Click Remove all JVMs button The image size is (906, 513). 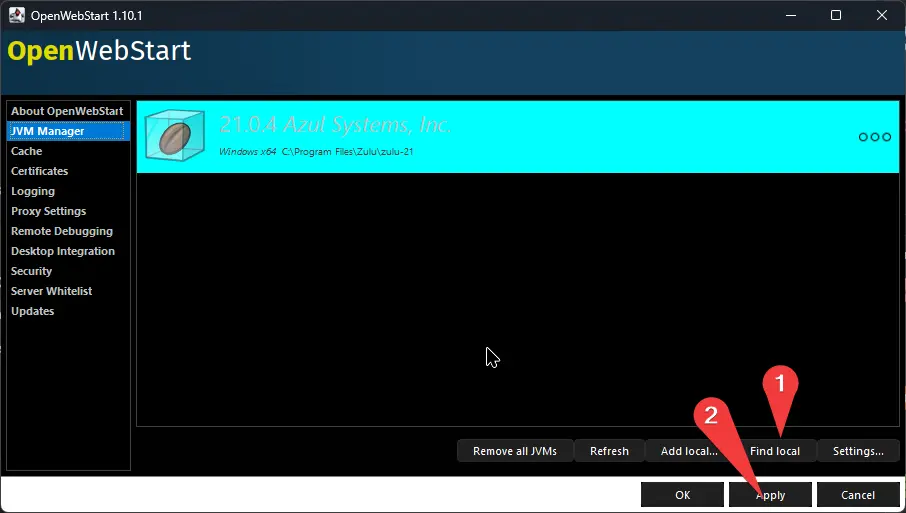[x=515, y=451]
